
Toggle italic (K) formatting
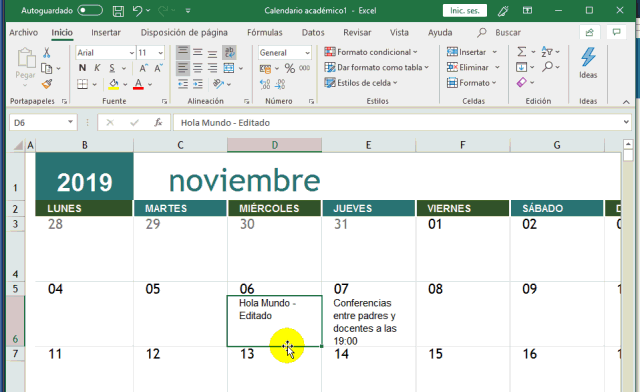point(97,68)
